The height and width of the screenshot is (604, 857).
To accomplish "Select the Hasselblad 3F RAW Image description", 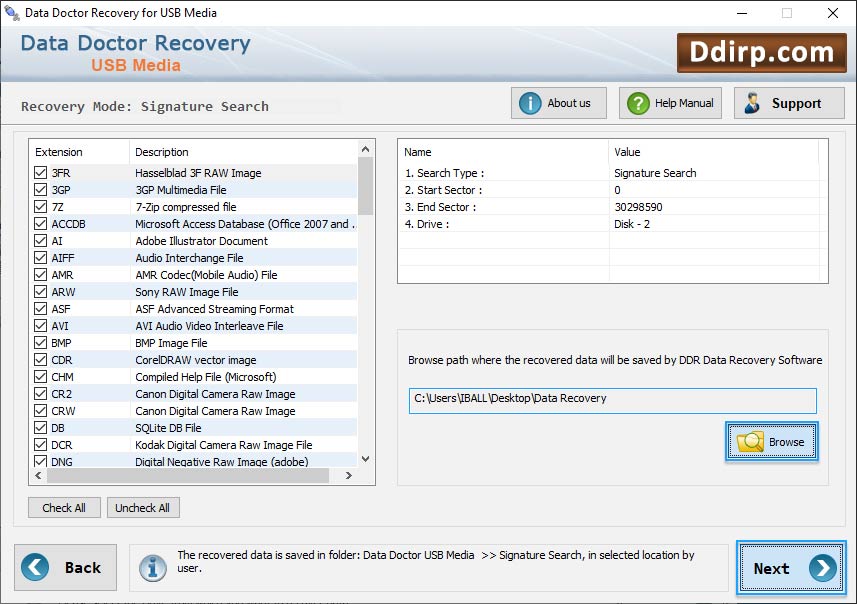I will (198, 173).
